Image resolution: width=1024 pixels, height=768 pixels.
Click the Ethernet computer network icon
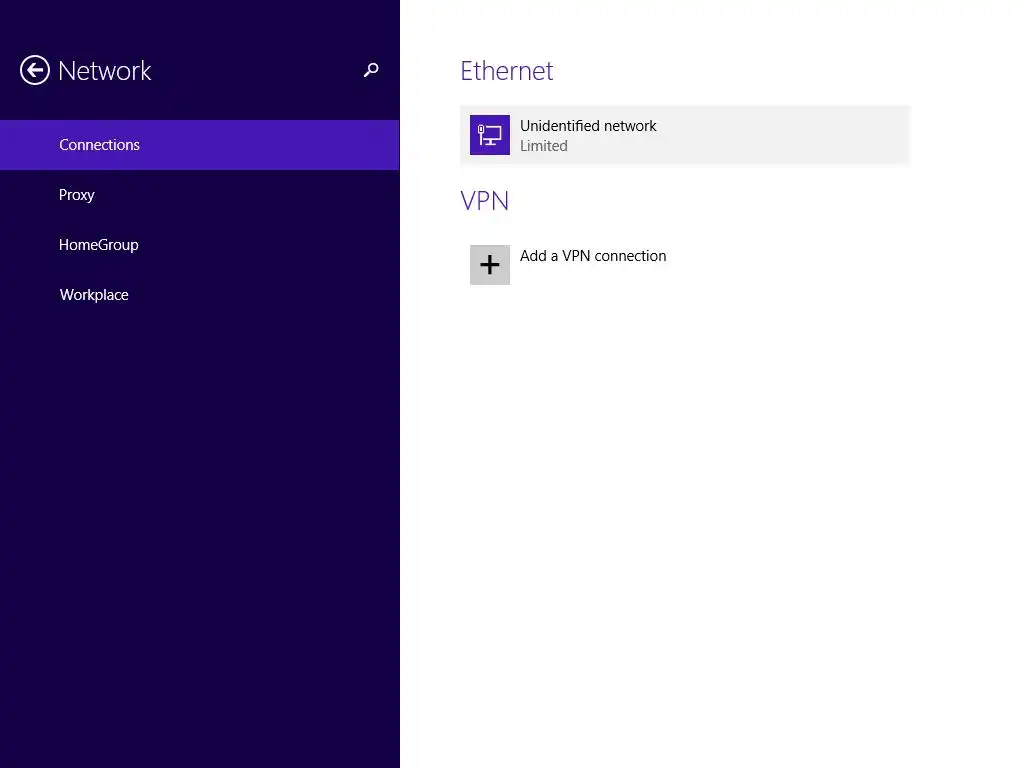[490, 135]
